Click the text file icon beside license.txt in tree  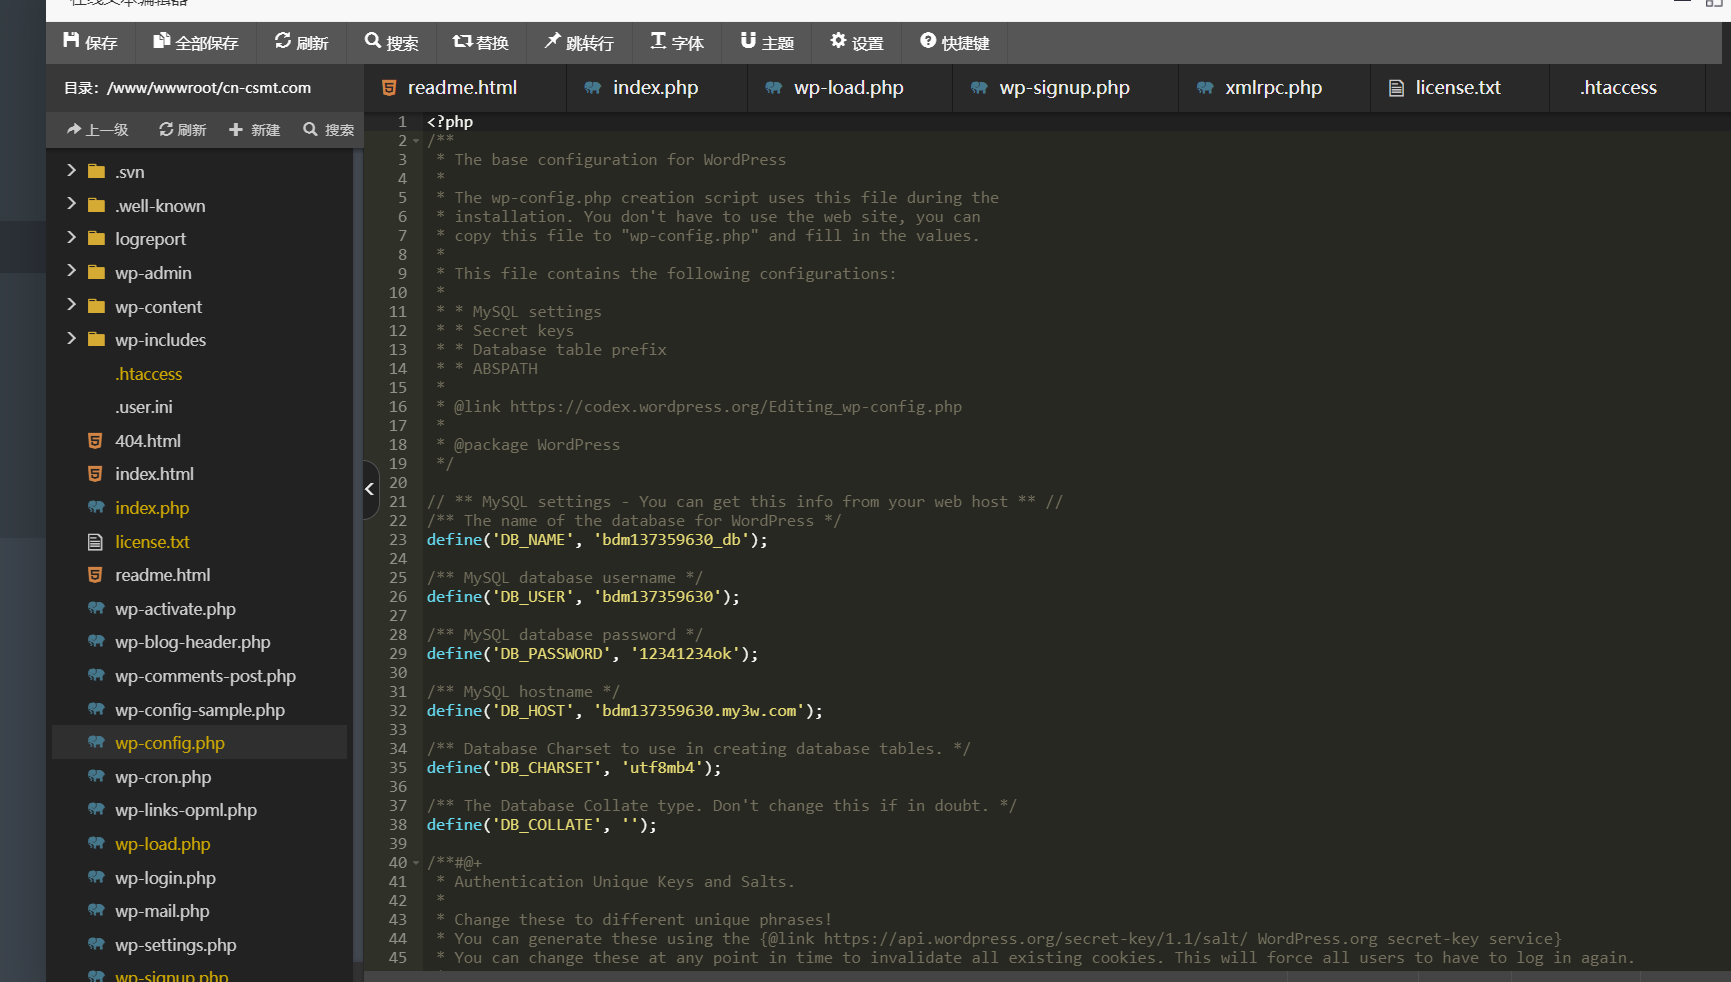click(x=95, y=541)
